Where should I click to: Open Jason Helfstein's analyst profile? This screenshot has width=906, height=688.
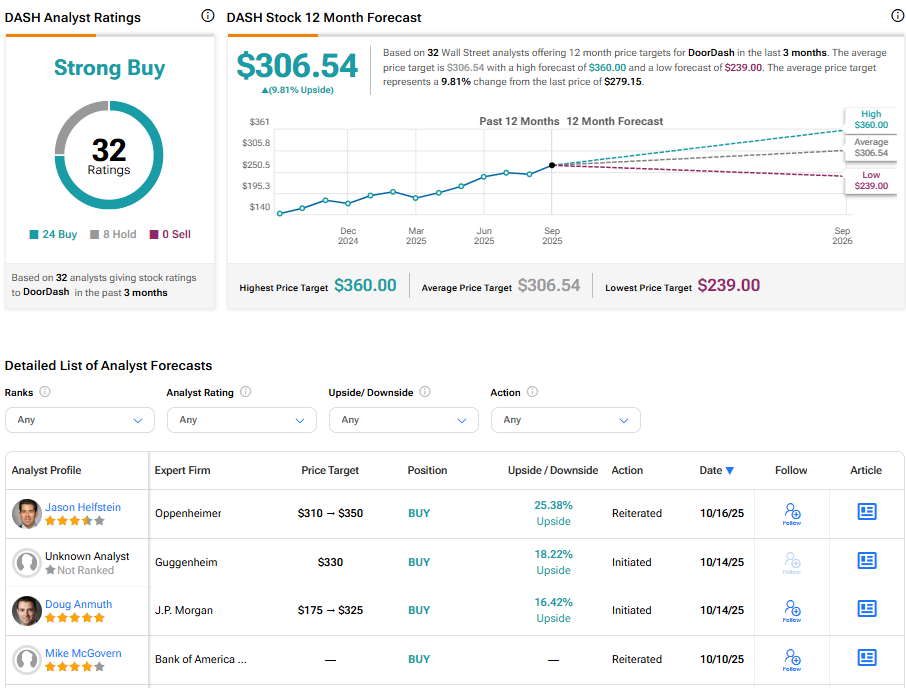point(83,507)
